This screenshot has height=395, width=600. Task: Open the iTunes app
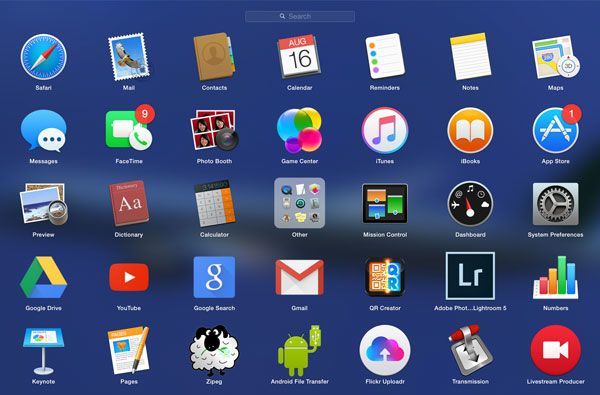click(385, 130)
